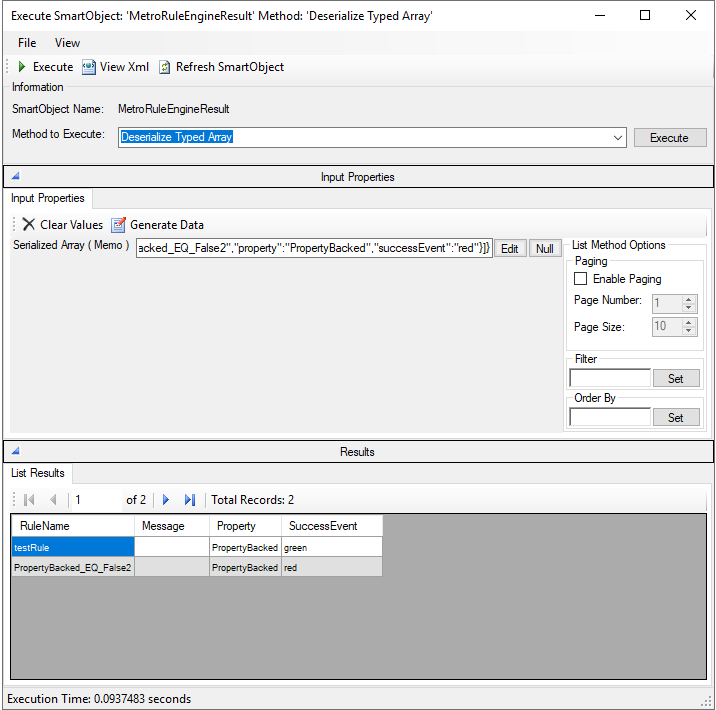
Task: Close the Execute SmartObject window
Action: (690, 15)
